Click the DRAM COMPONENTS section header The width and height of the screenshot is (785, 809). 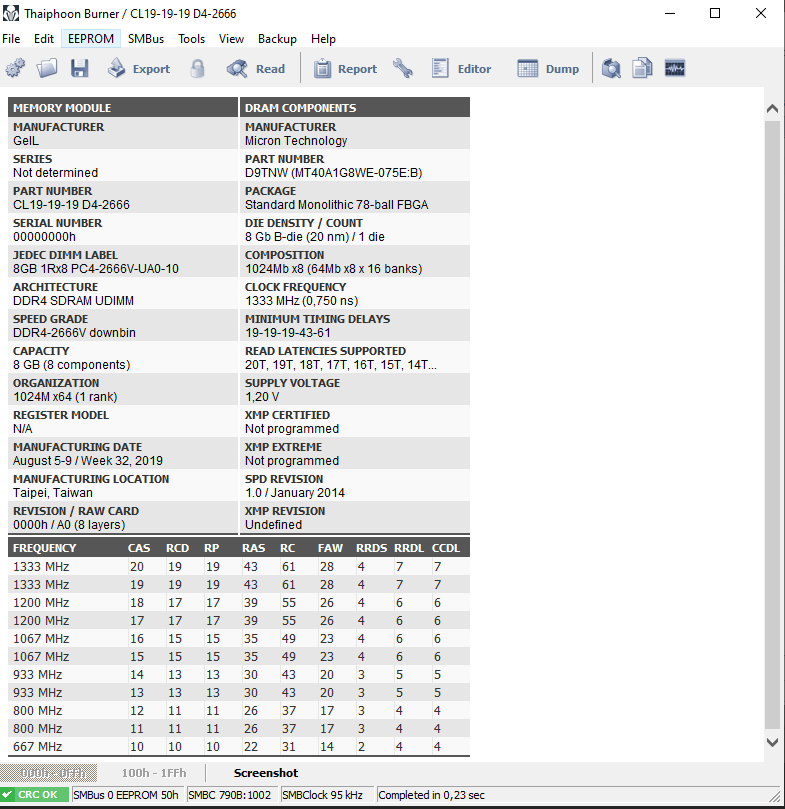coord(300,108)
